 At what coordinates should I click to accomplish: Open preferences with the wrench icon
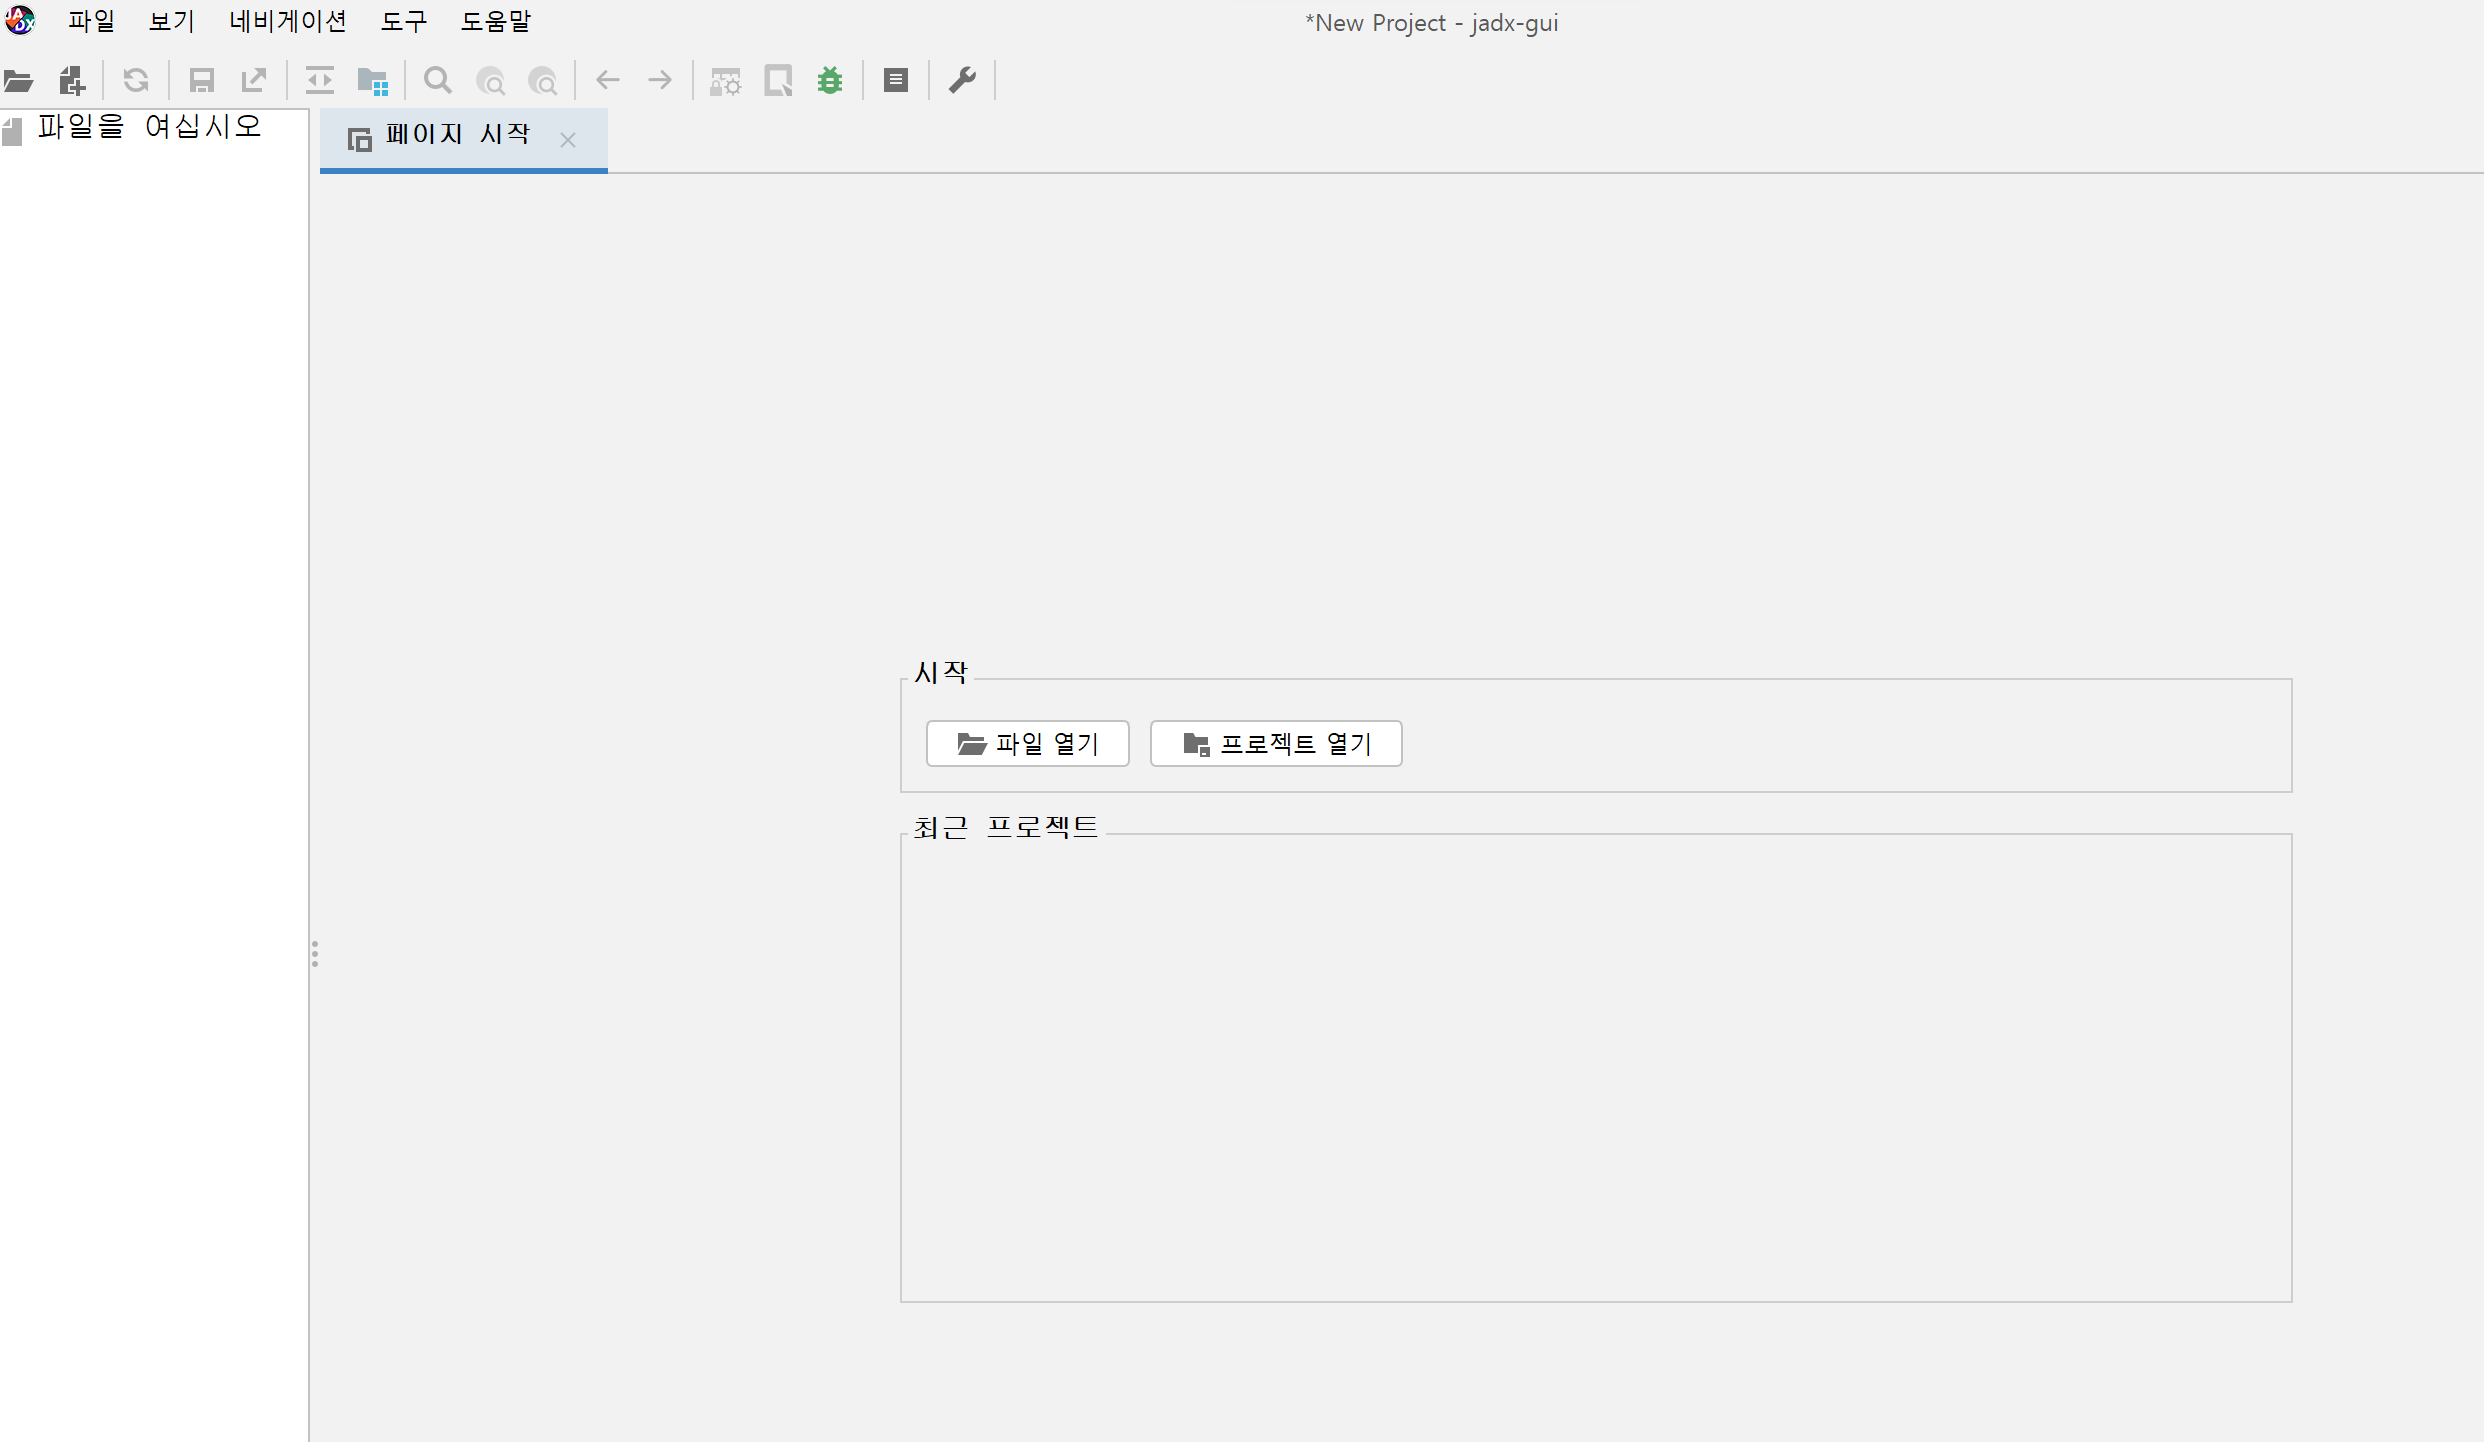click(962, 80)
